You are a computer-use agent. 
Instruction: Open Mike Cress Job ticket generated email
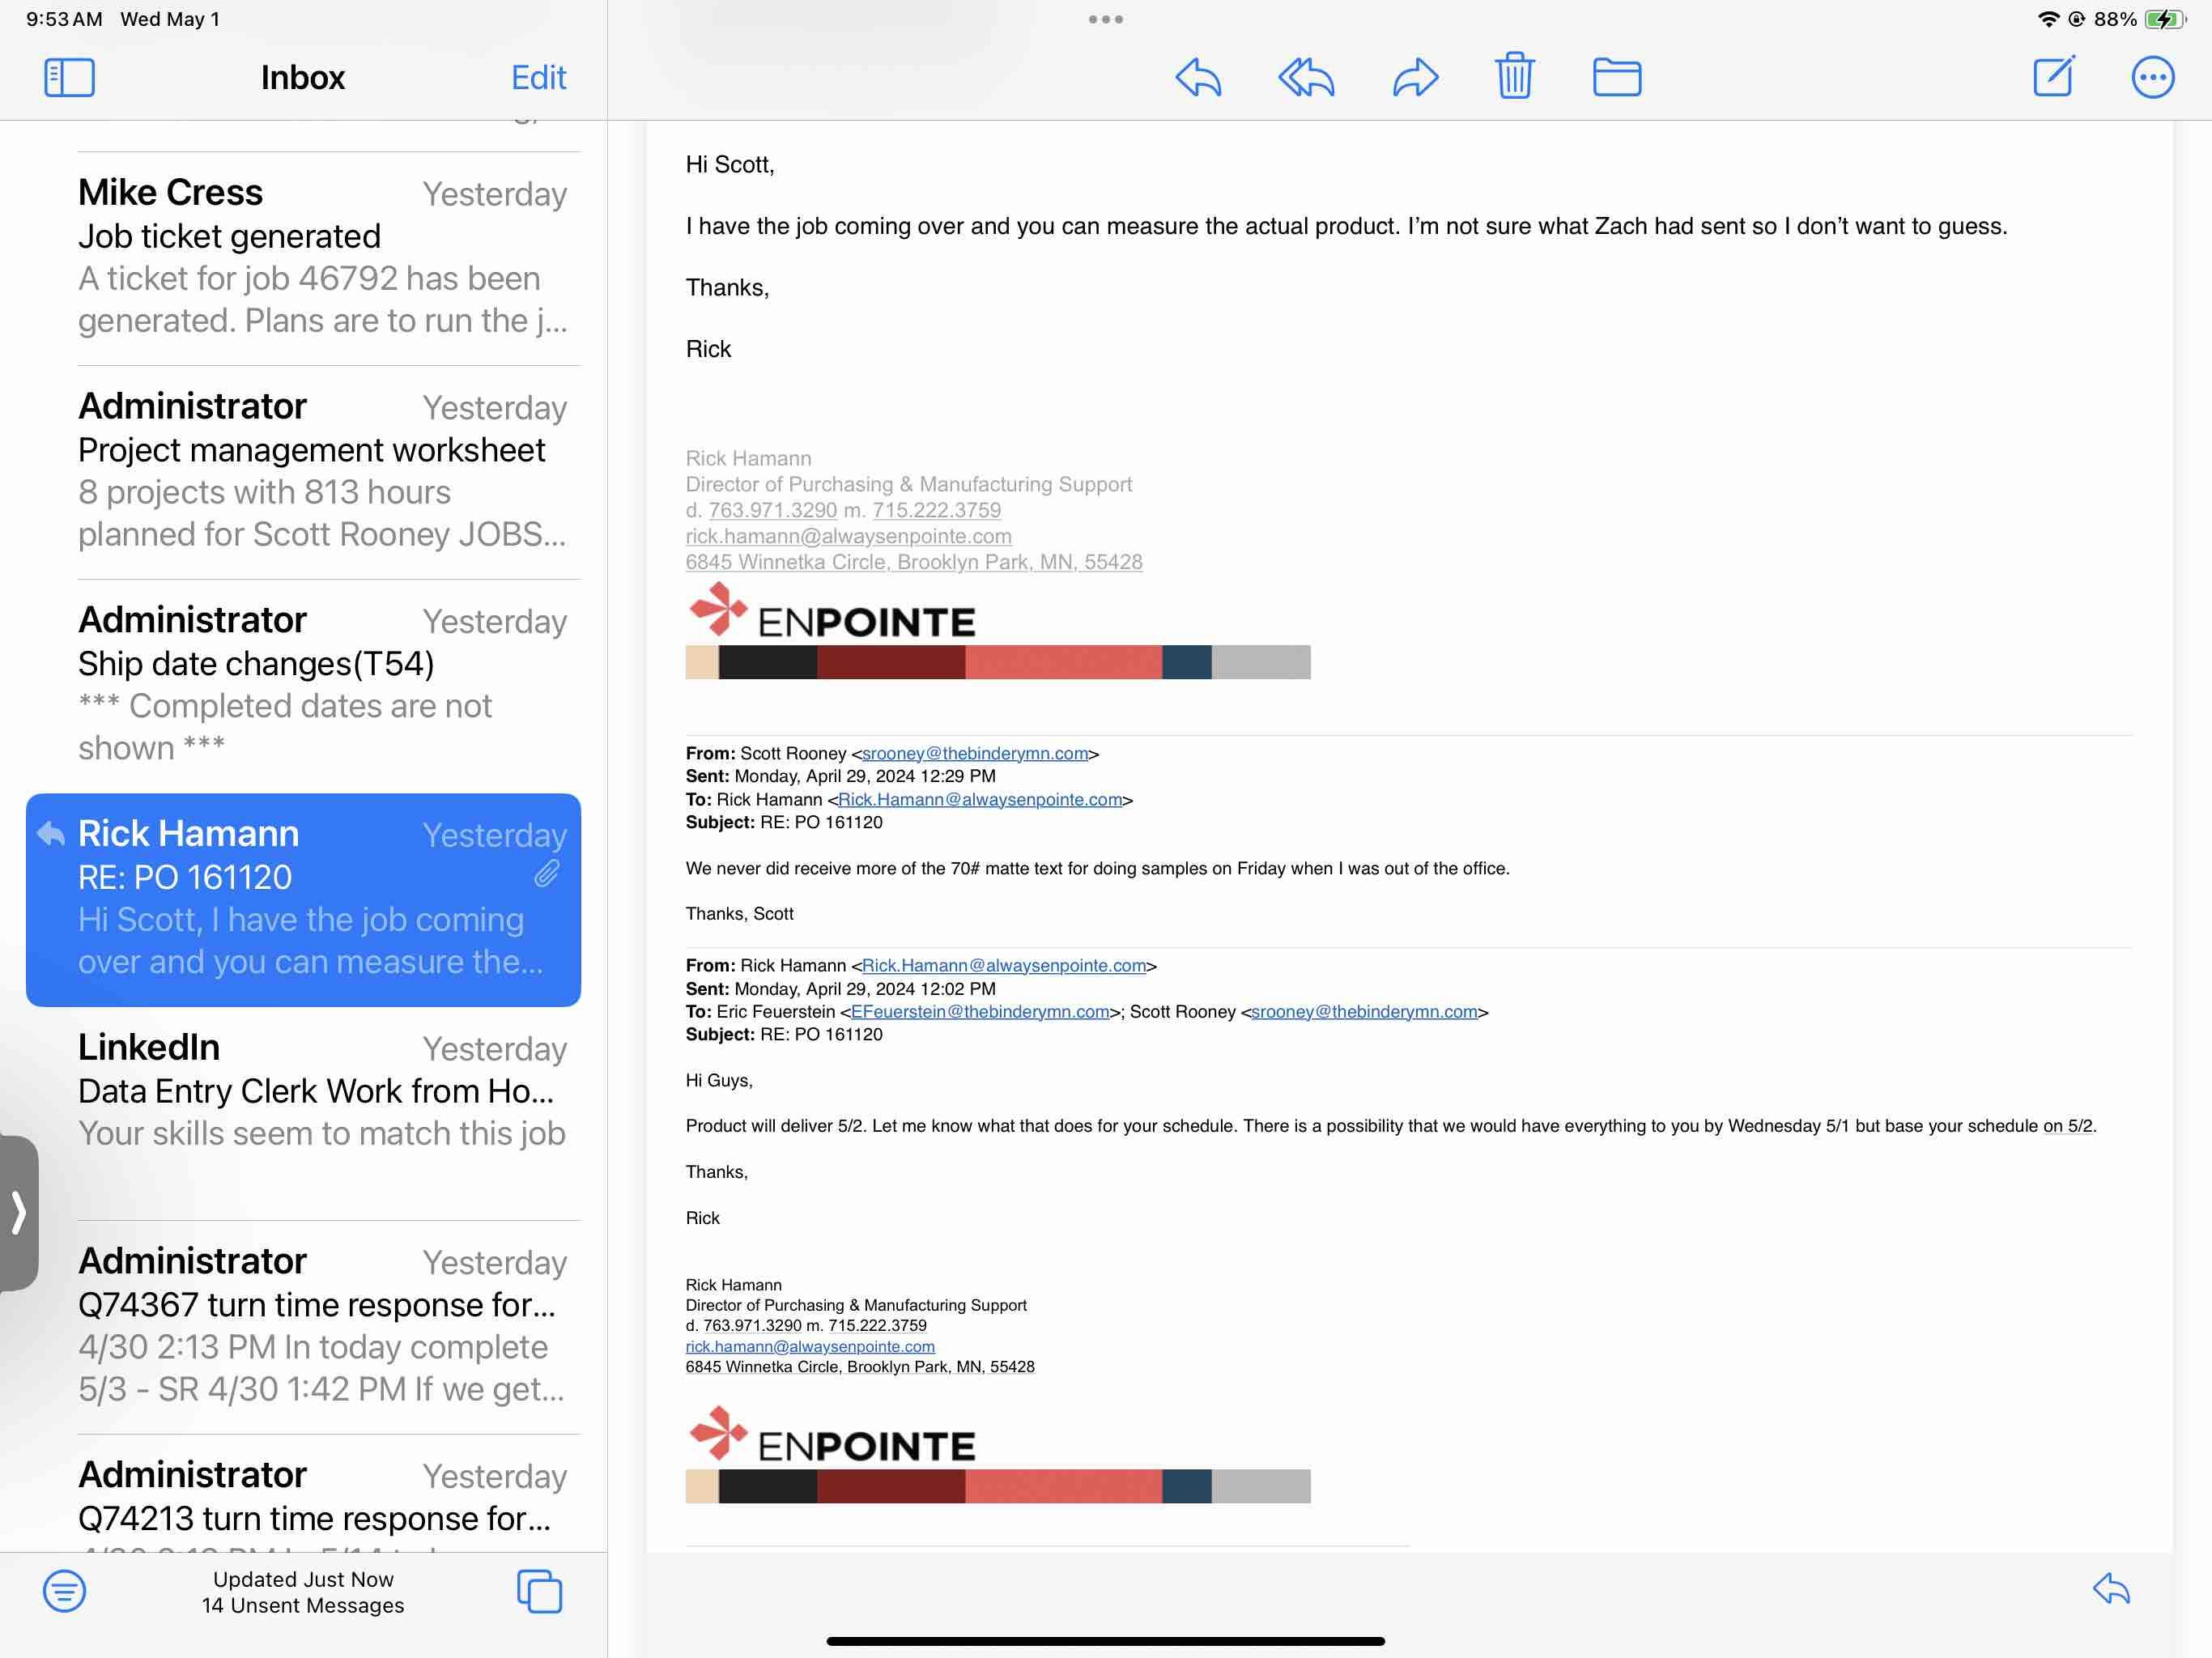pyautogui.click(x=322, y=257)
